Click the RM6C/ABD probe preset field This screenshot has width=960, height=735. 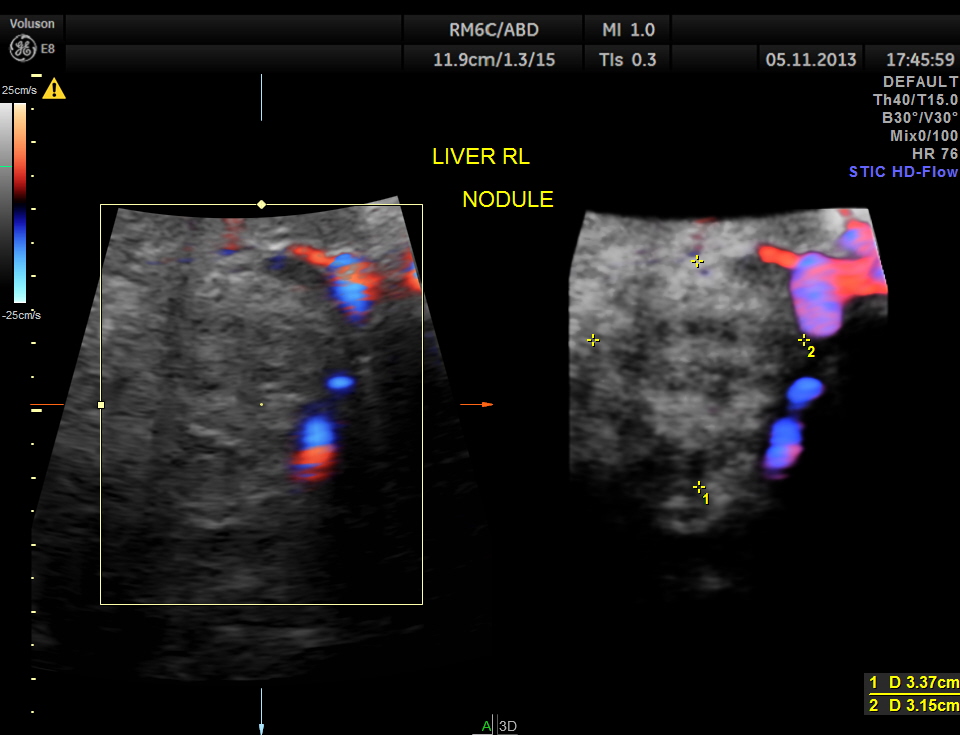(x=493, y=29)
